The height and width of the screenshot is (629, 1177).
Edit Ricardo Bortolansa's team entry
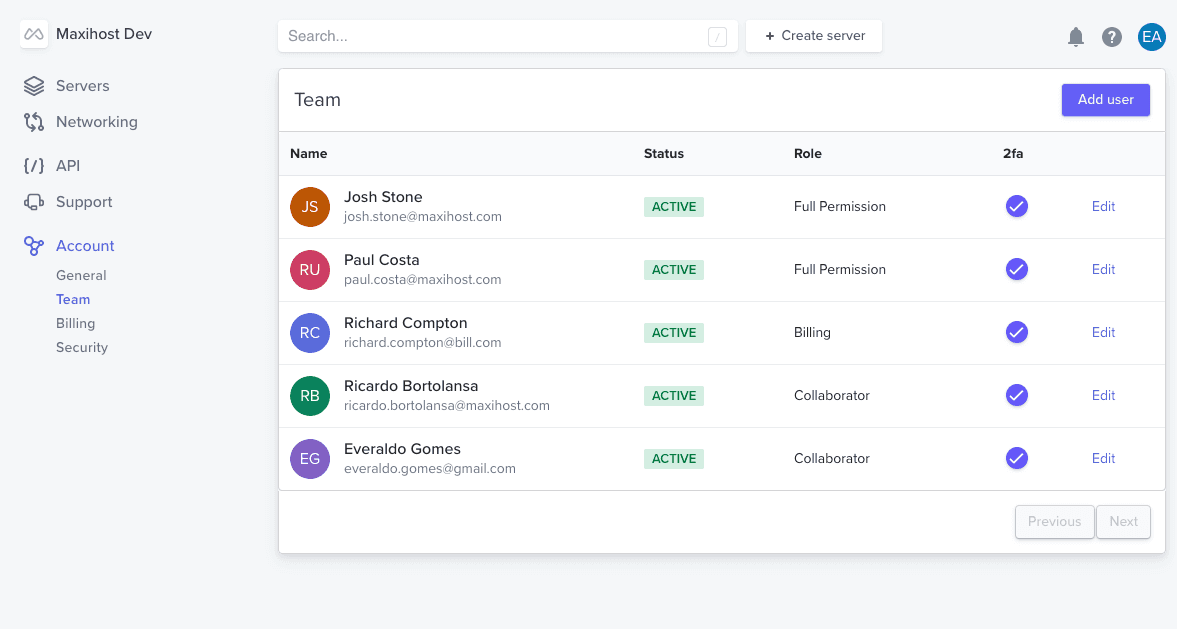pyautogui.click(x=1103, y=395)
